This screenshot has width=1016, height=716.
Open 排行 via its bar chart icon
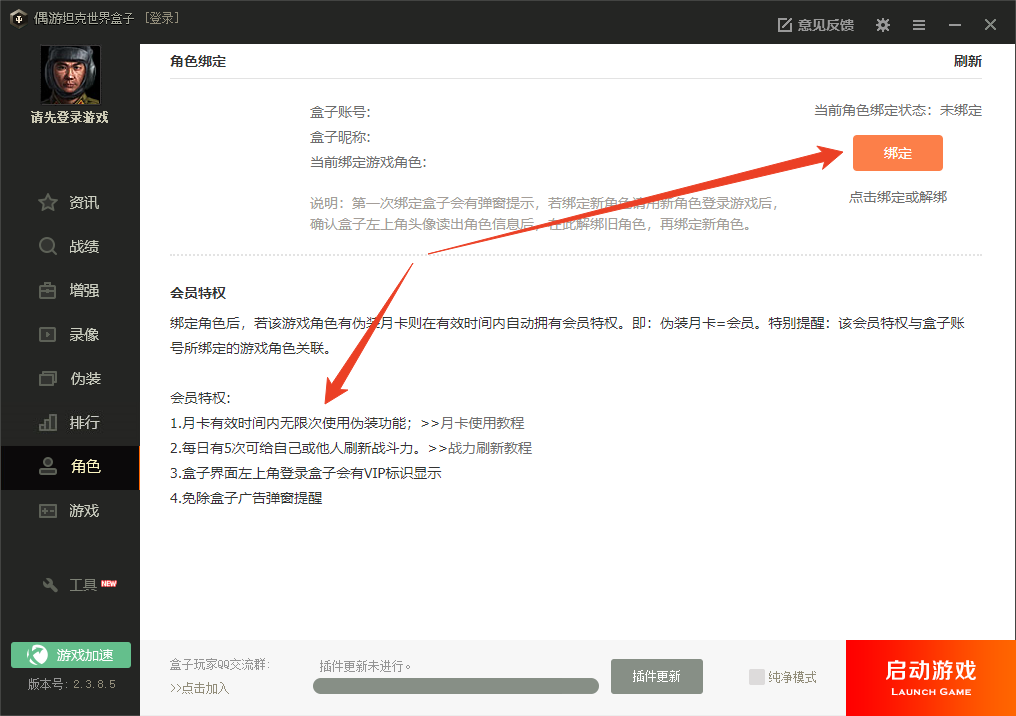(x=48, y=423)
